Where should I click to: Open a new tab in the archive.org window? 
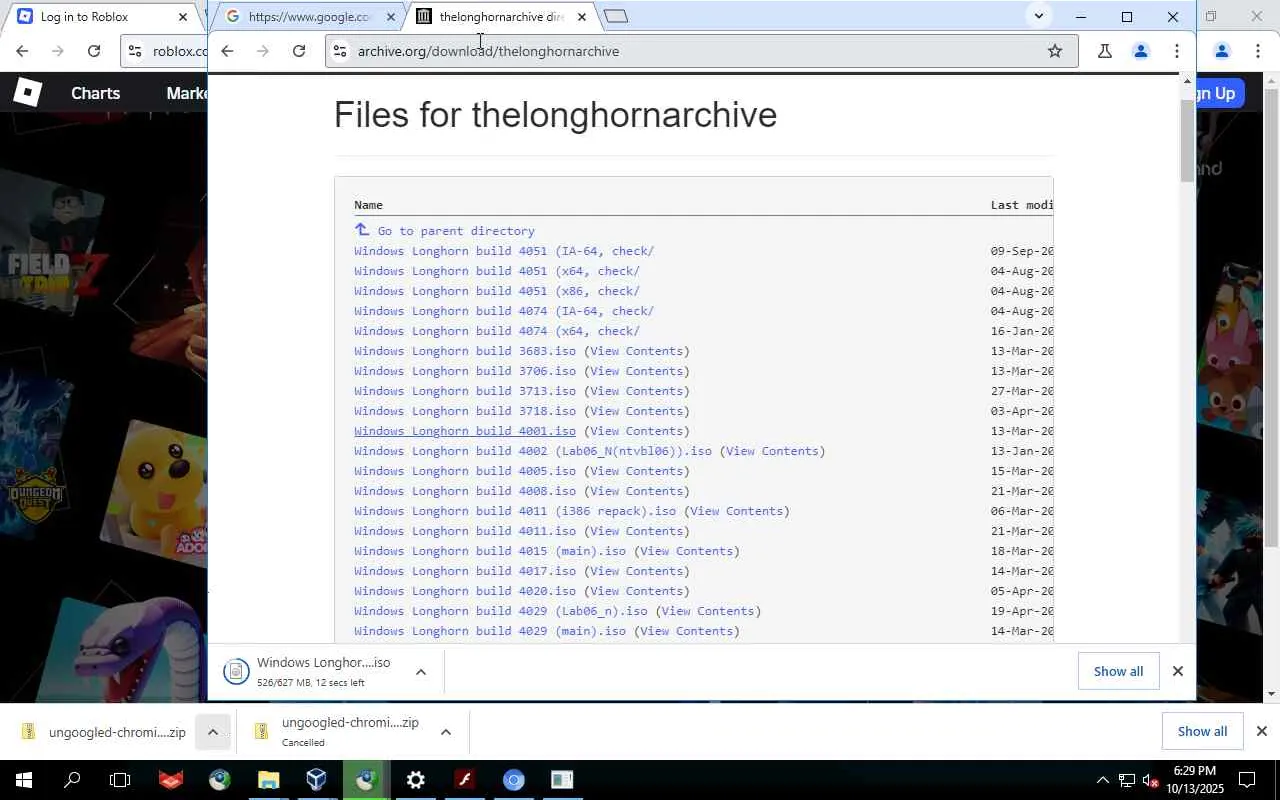point(616,17)
